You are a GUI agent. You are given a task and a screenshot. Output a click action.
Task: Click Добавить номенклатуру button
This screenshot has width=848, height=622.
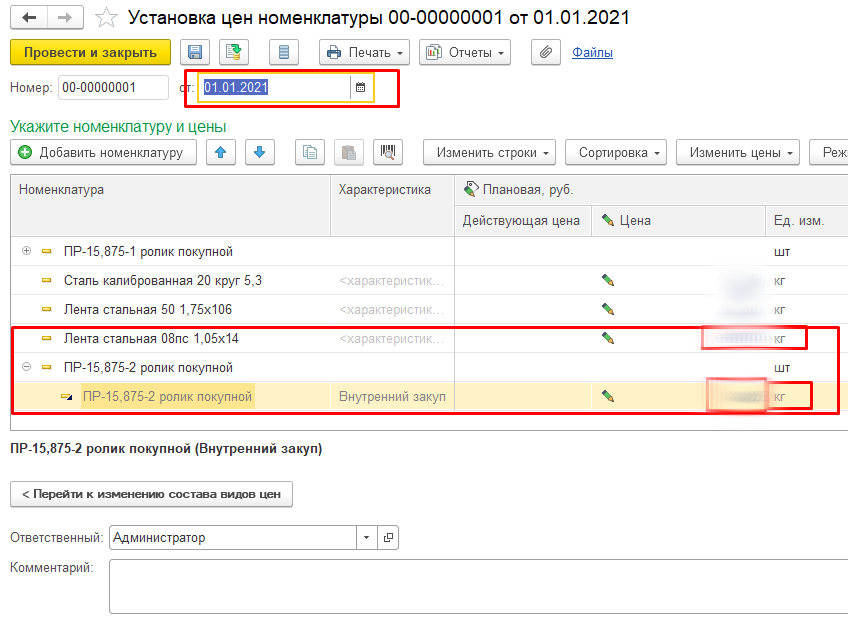coord(103,153)
